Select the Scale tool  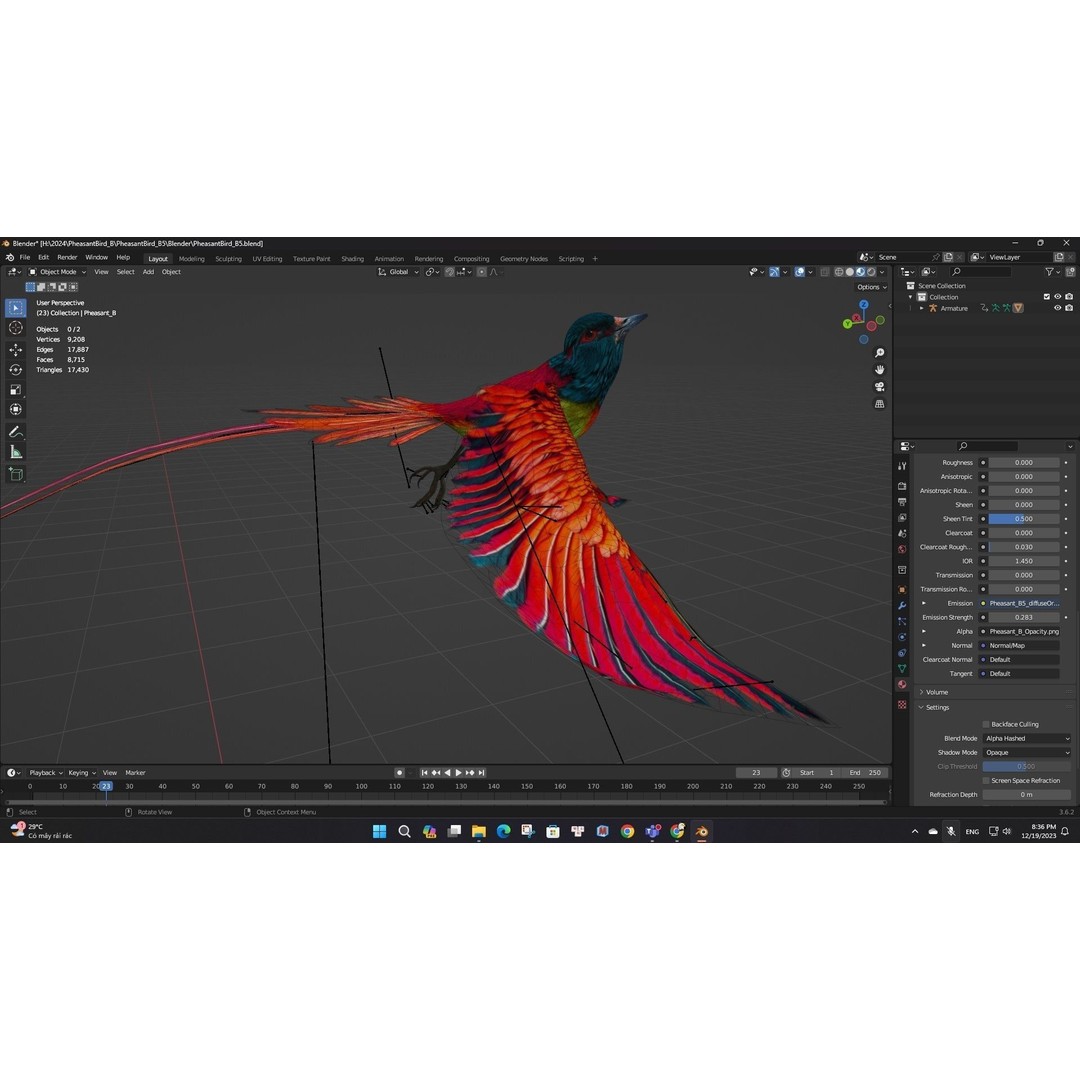point(16,390)
